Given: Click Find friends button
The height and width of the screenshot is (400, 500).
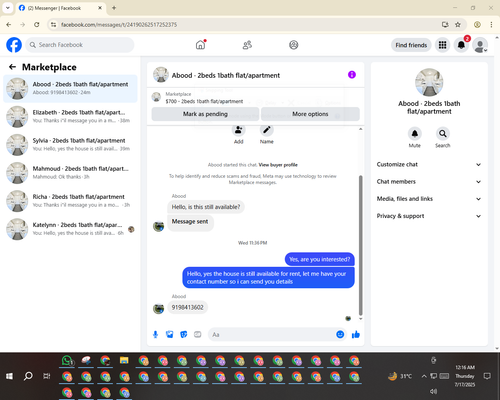Looking at the screenshot, I should coord(411,45).
